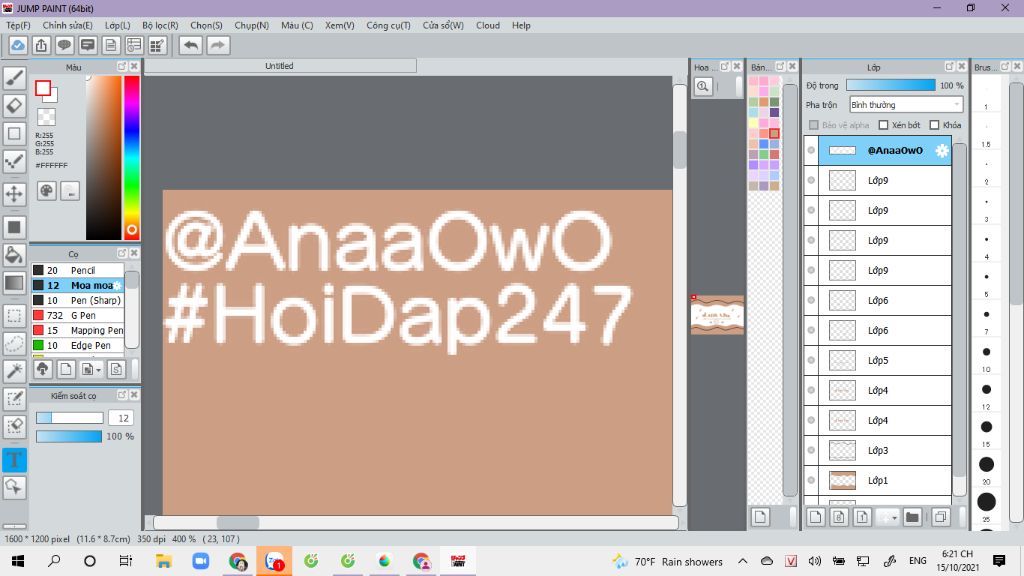Click the cloud save toolbar icon
This screenshot has height=576, width=1024.
coord(18,45)
